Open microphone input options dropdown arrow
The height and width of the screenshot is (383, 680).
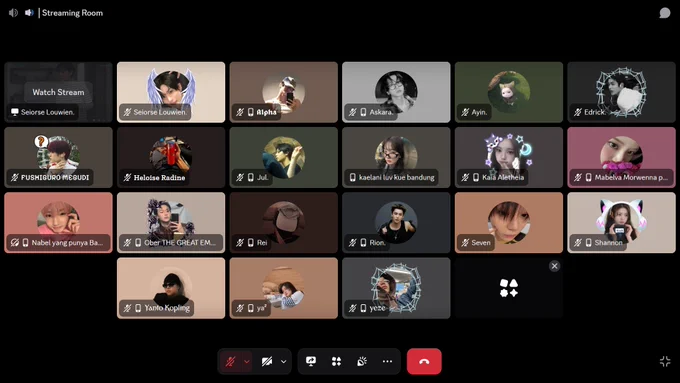247,361
